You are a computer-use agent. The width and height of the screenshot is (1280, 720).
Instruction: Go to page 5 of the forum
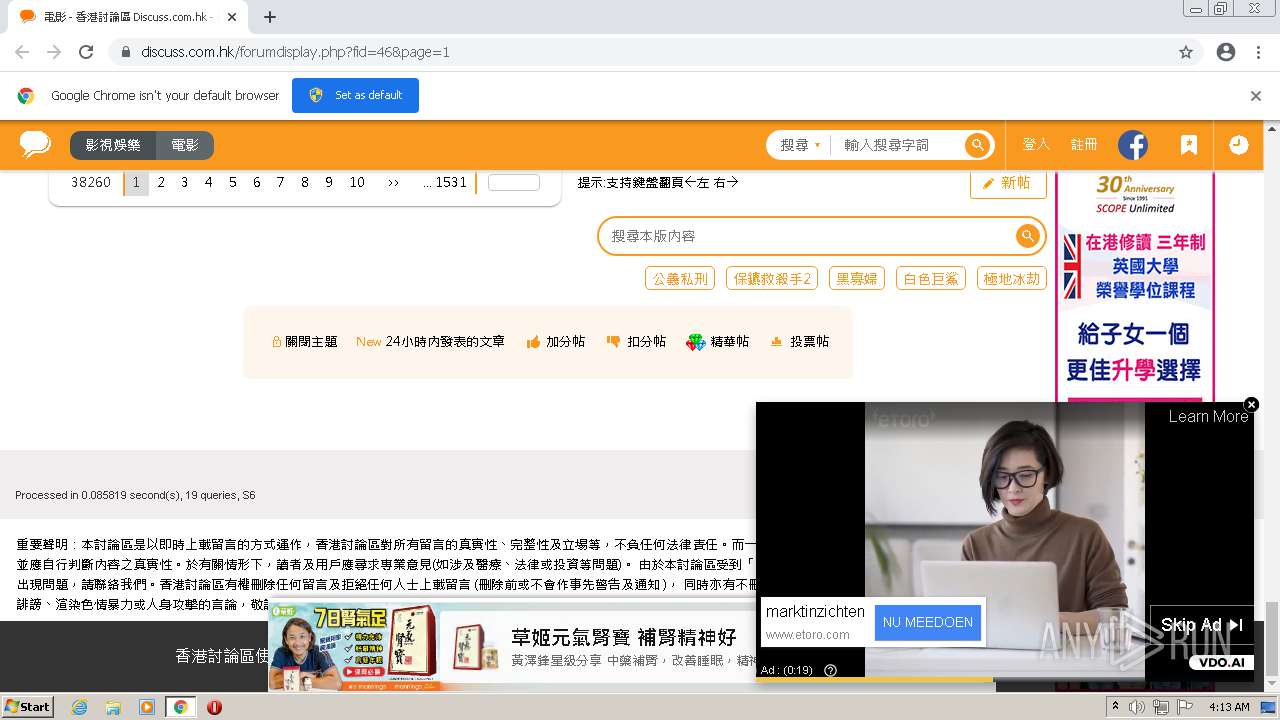tap(233, 183)
